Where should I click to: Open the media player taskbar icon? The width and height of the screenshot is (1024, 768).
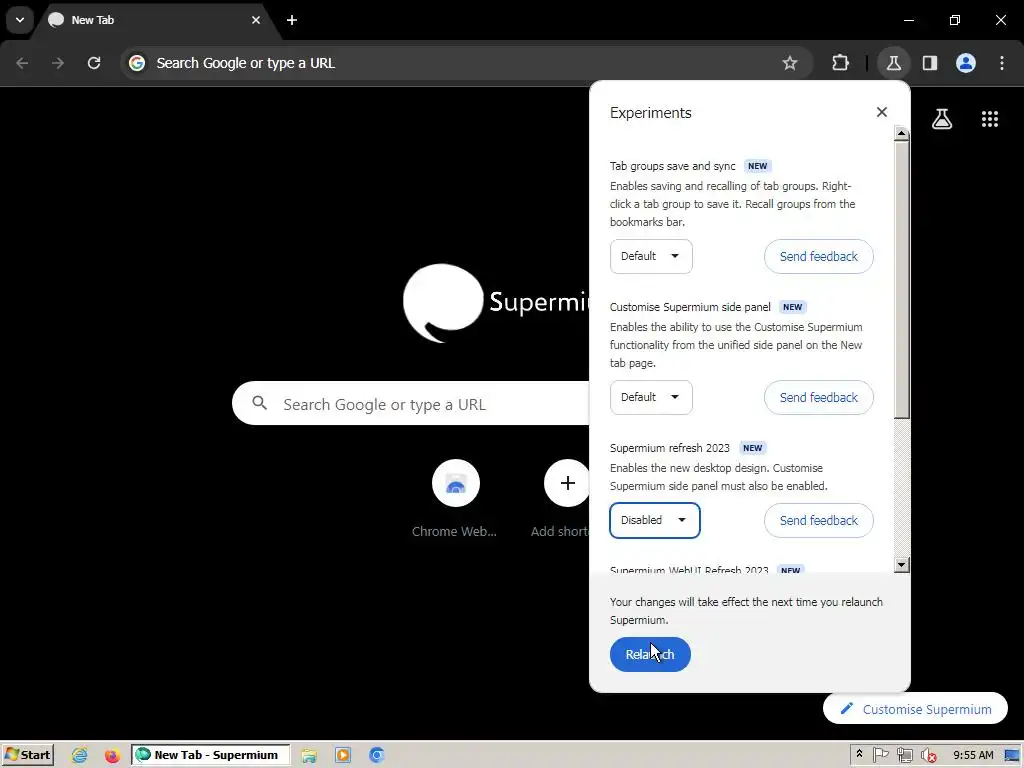343,755
